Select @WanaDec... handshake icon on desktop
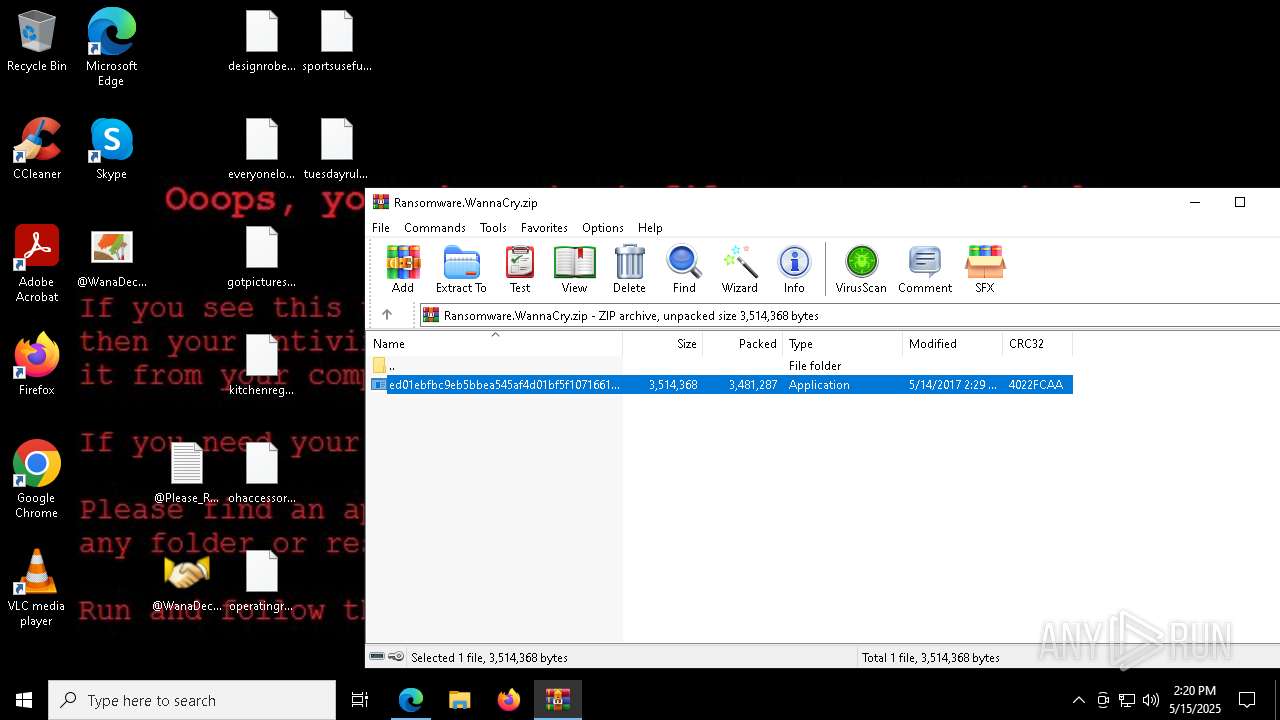 click(187, 583)
